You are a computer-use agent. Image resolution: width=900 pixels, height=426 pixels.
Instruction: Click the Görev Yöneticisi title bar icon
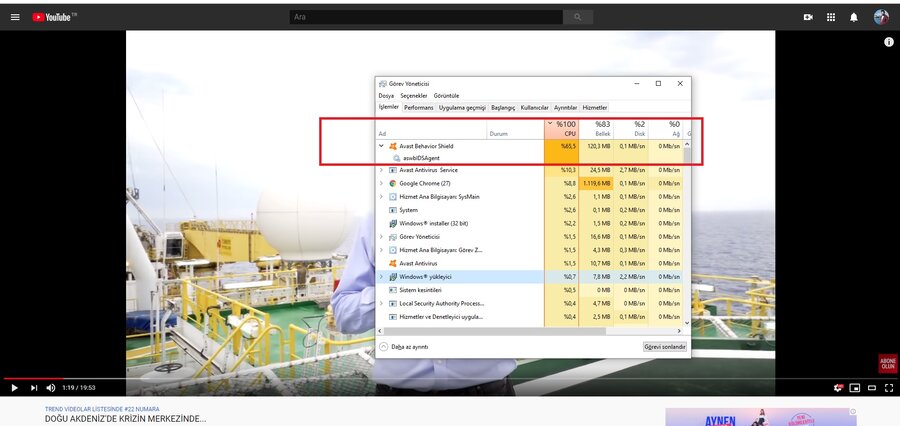click(x=383, y=84)
